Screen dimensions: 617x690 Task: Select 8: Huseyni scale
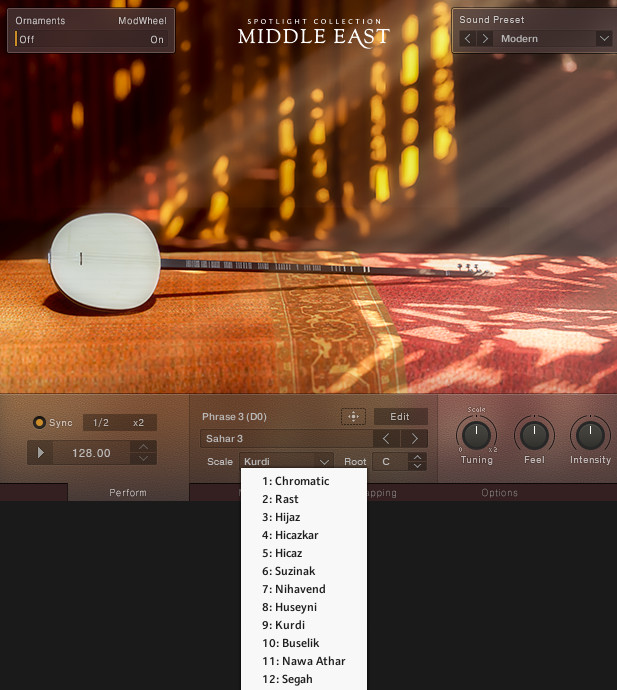[x=304, y=607]
